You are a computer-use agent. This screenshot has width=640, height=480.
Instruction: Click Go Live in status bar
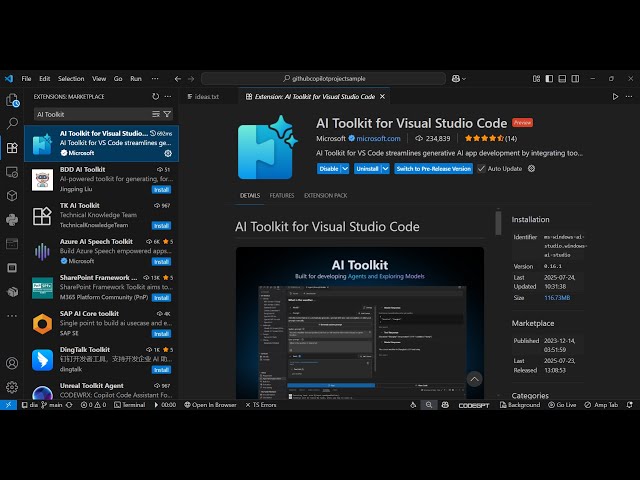pyautogui.click(x=562, y=405)
